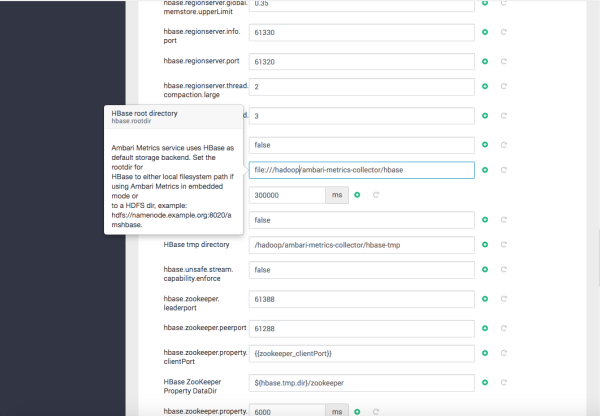Click the green plus icon beside the 300000 ms field

point(357,195)
